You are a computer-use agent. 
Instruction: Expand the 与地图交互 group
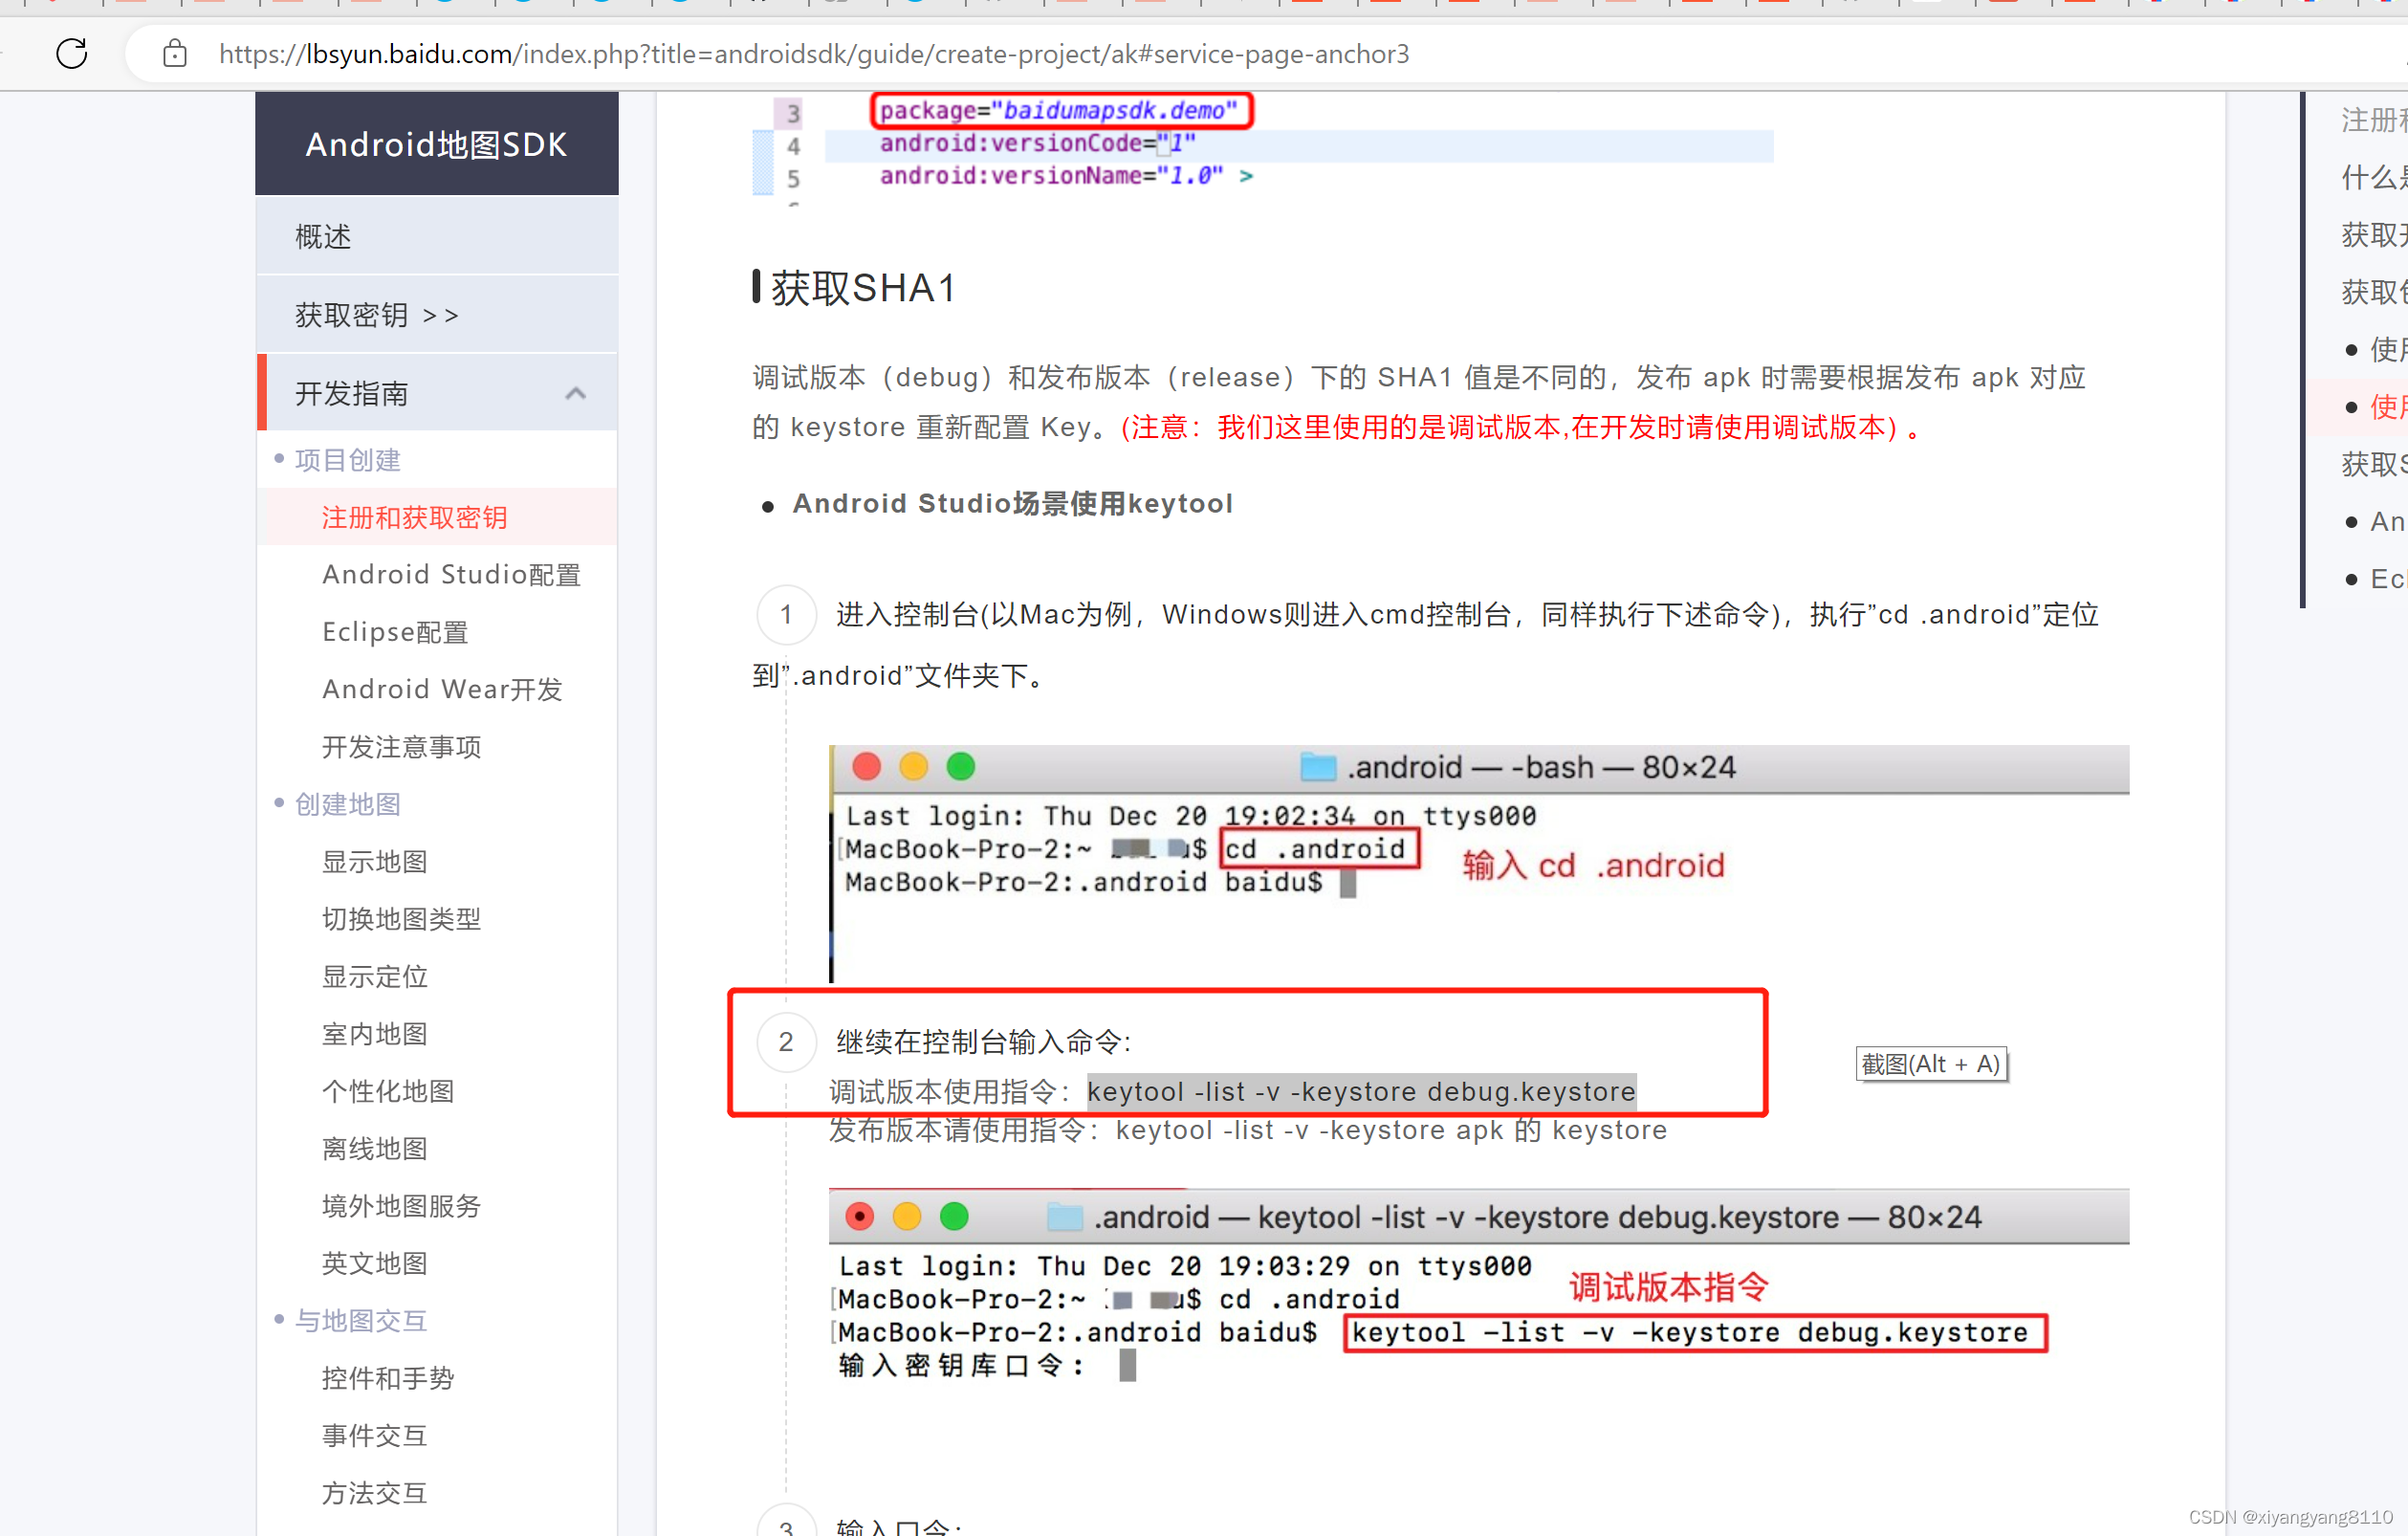coord(361,1320)
